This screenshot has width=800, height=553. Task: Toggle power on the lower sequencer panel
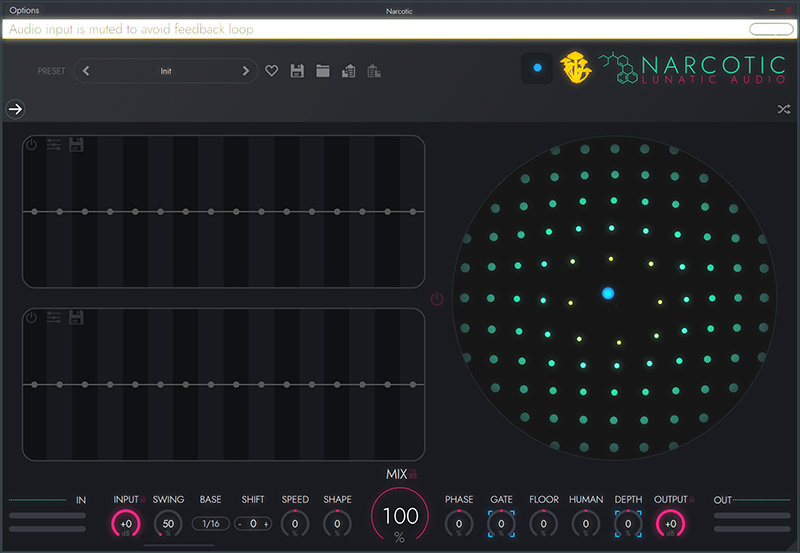click(x=31, y=318)
